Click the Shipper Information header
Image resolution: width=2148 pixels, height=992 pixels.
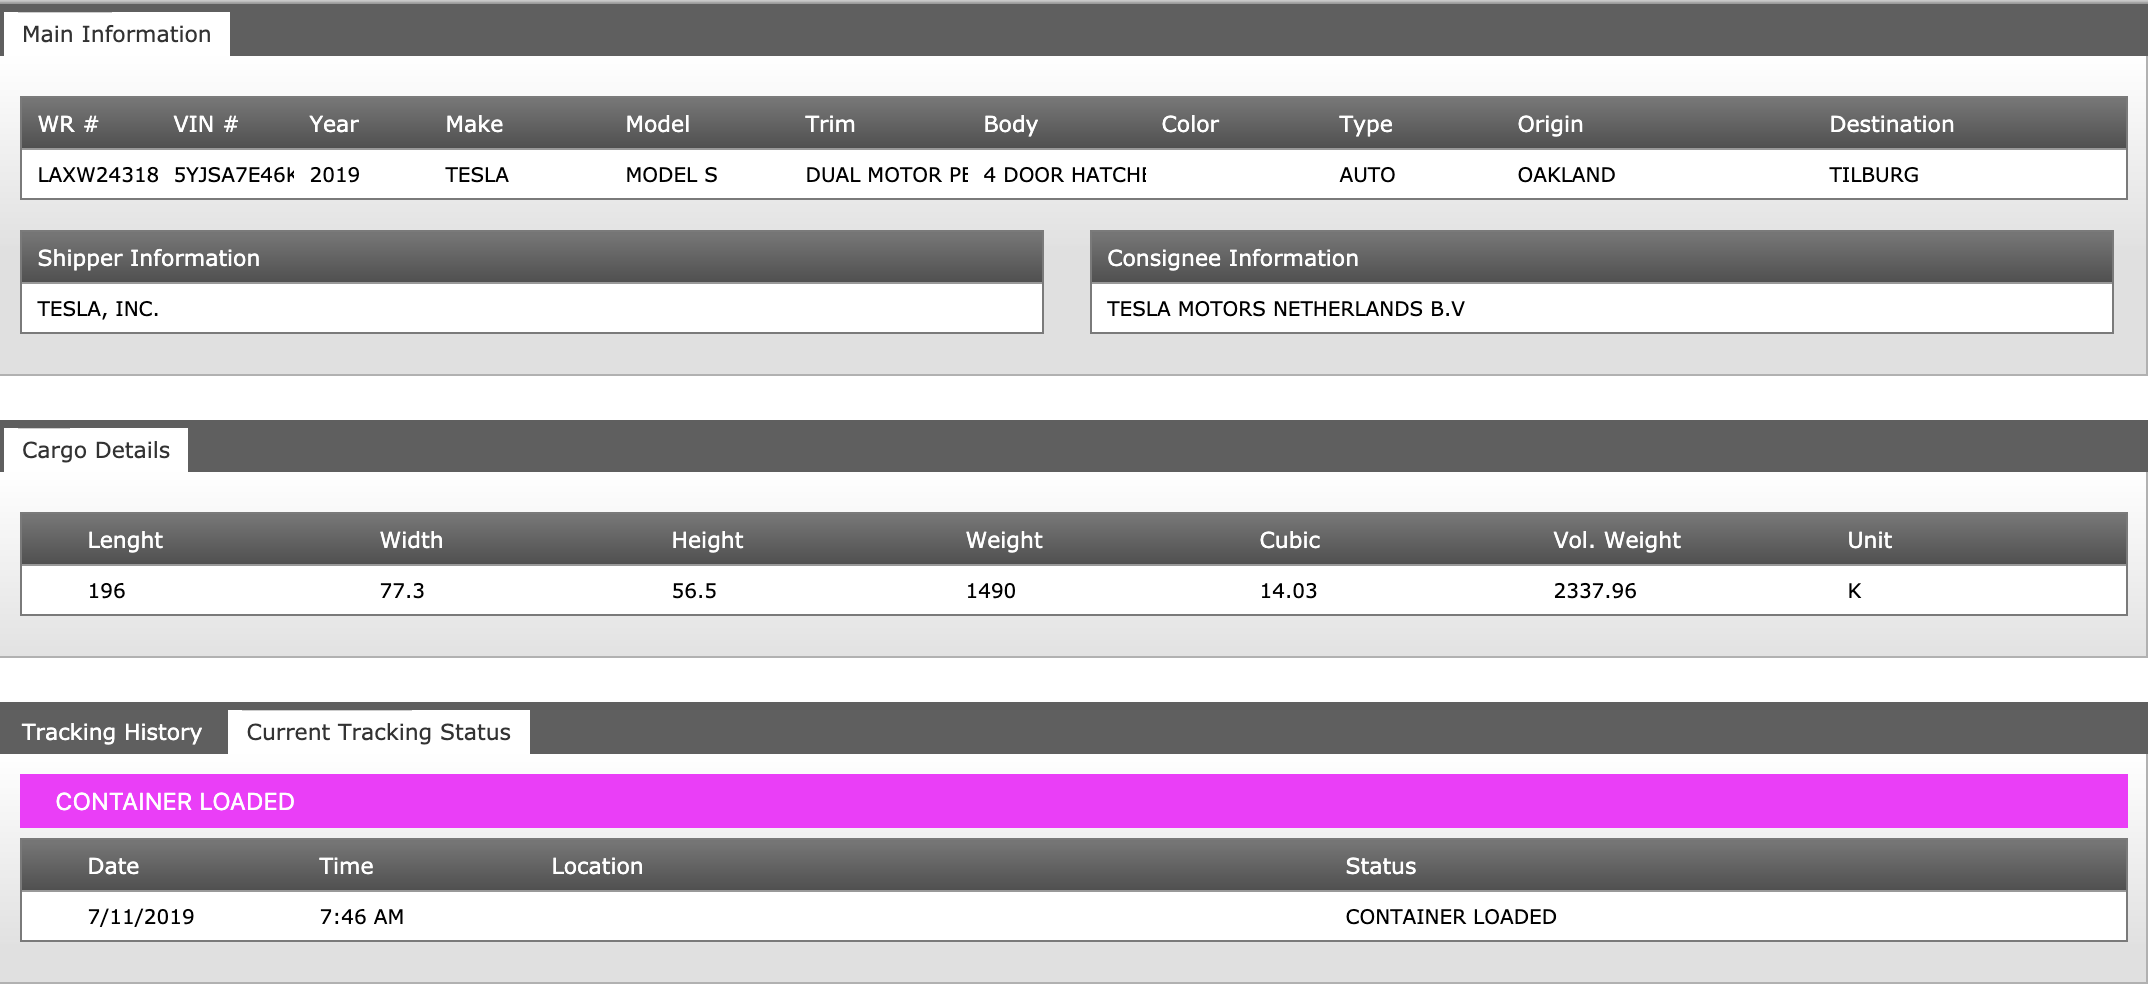532,258
